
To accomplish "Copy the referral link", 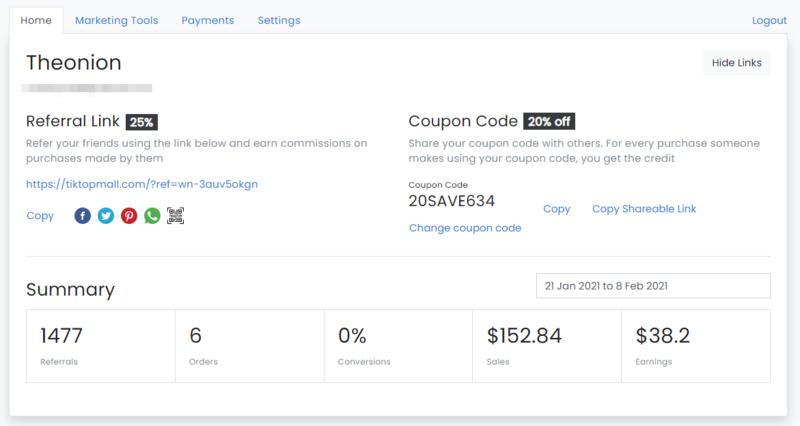I will 40,215.
